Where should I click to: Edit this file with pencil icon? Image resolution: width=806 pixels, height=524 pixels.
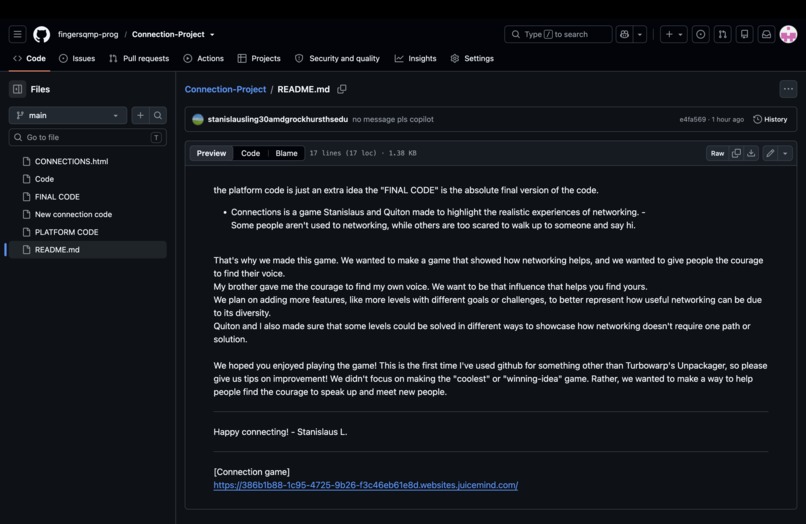[x=770, y=153]
